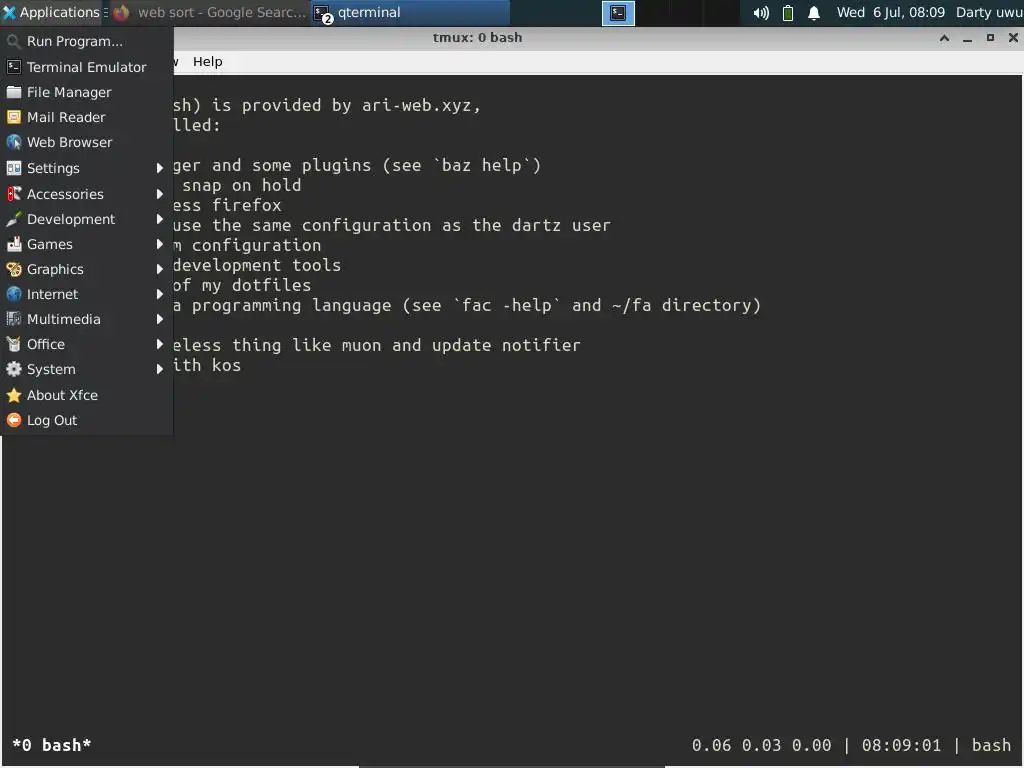Click the tmux: 0 bash window title
The height and width of the screenshot is (768, 1024).
coord(477,38)
